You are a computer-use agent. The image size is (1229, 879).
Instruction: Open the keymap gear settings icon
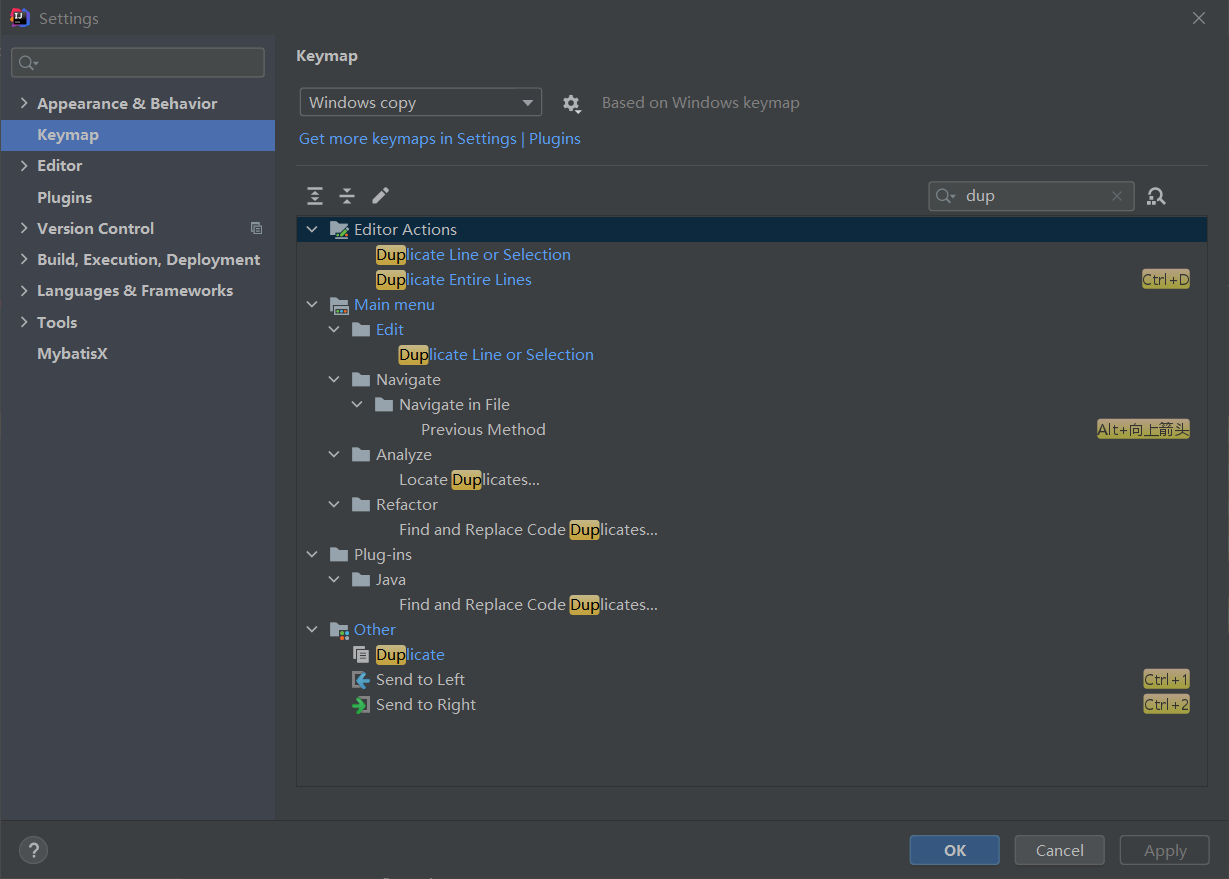point(571,103)
